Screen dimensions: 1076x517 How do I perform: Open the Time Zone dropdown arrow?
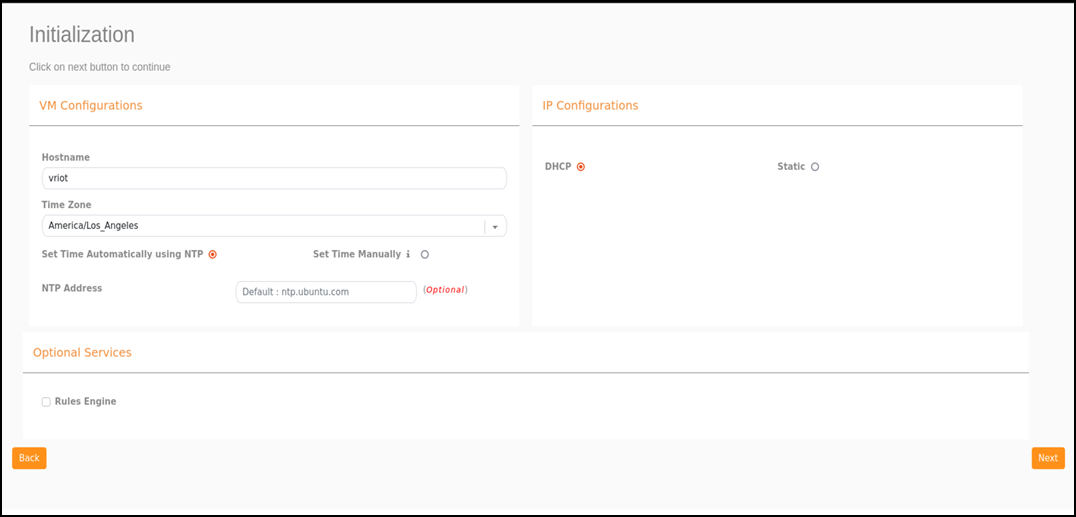coord(495,227)
